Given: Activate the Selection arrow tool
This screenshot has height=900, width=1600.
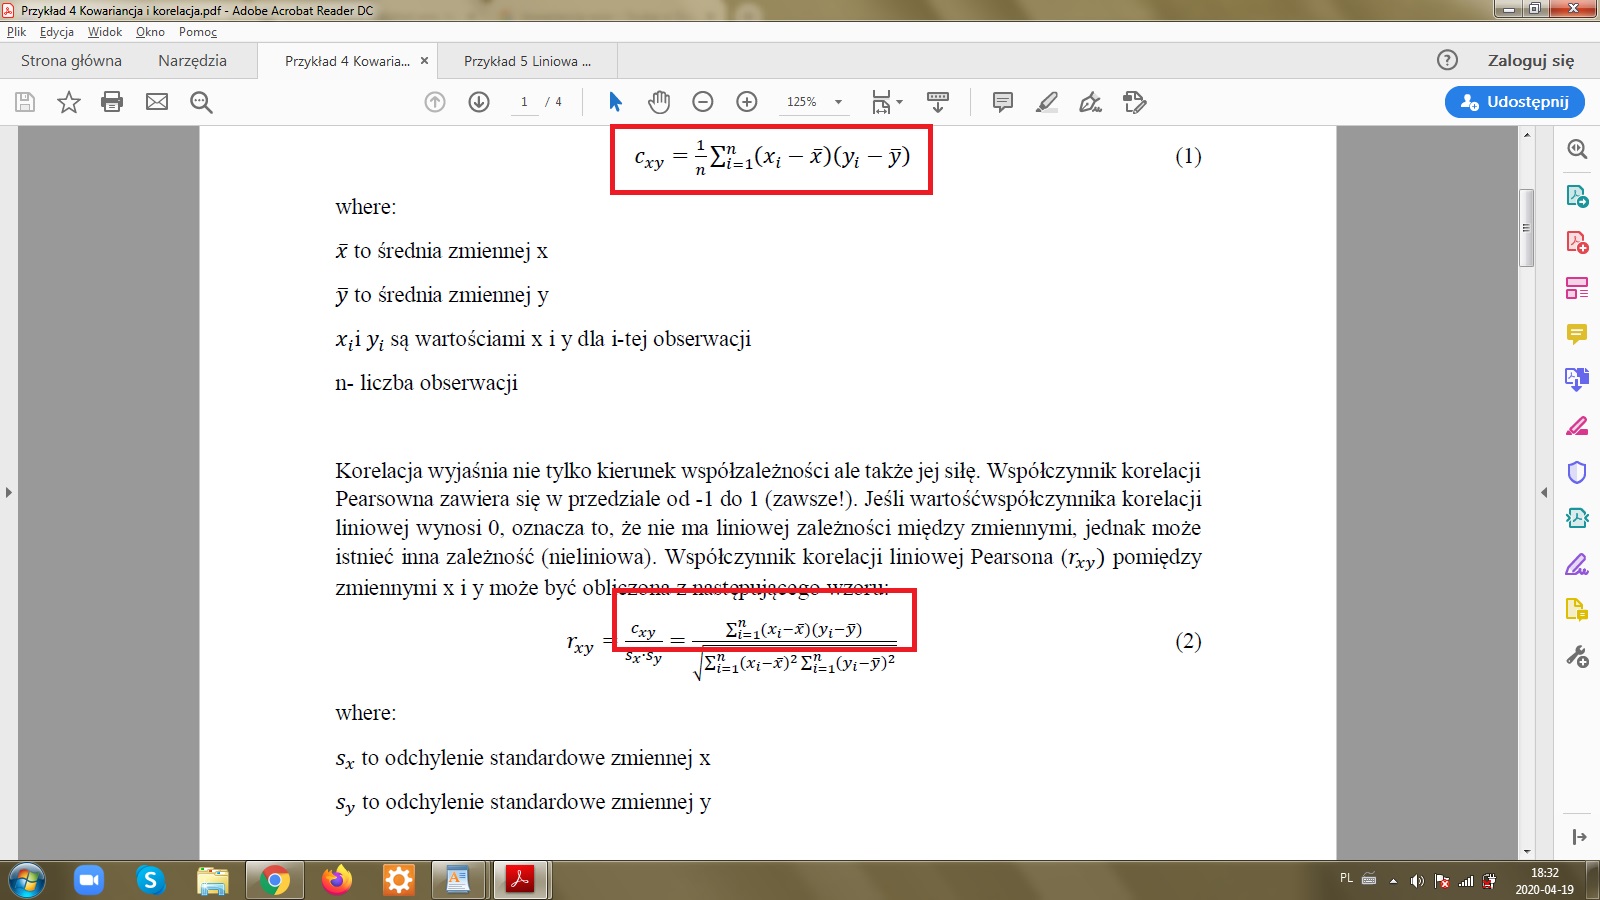Looking at the screenshot, I should [x=615, y=102].
